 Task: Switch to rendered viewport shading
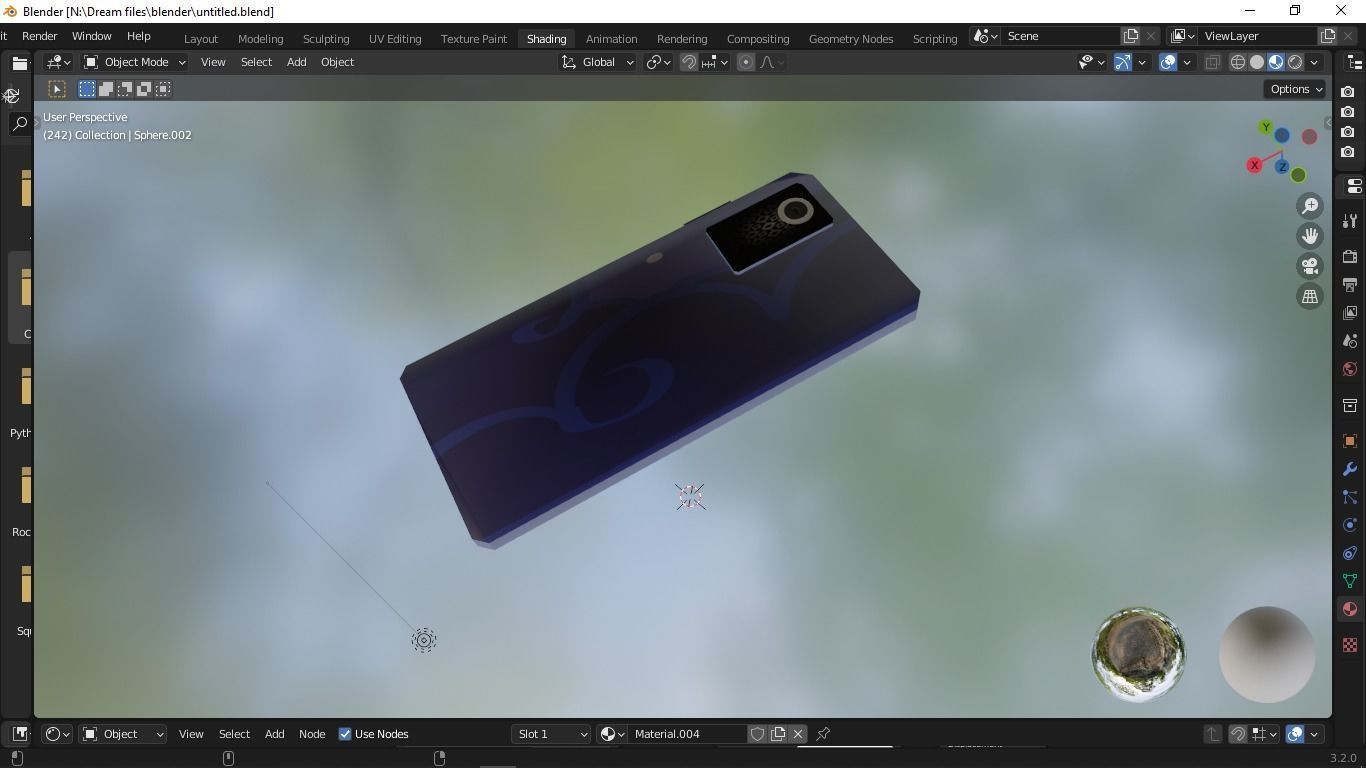click(1295, 62)
